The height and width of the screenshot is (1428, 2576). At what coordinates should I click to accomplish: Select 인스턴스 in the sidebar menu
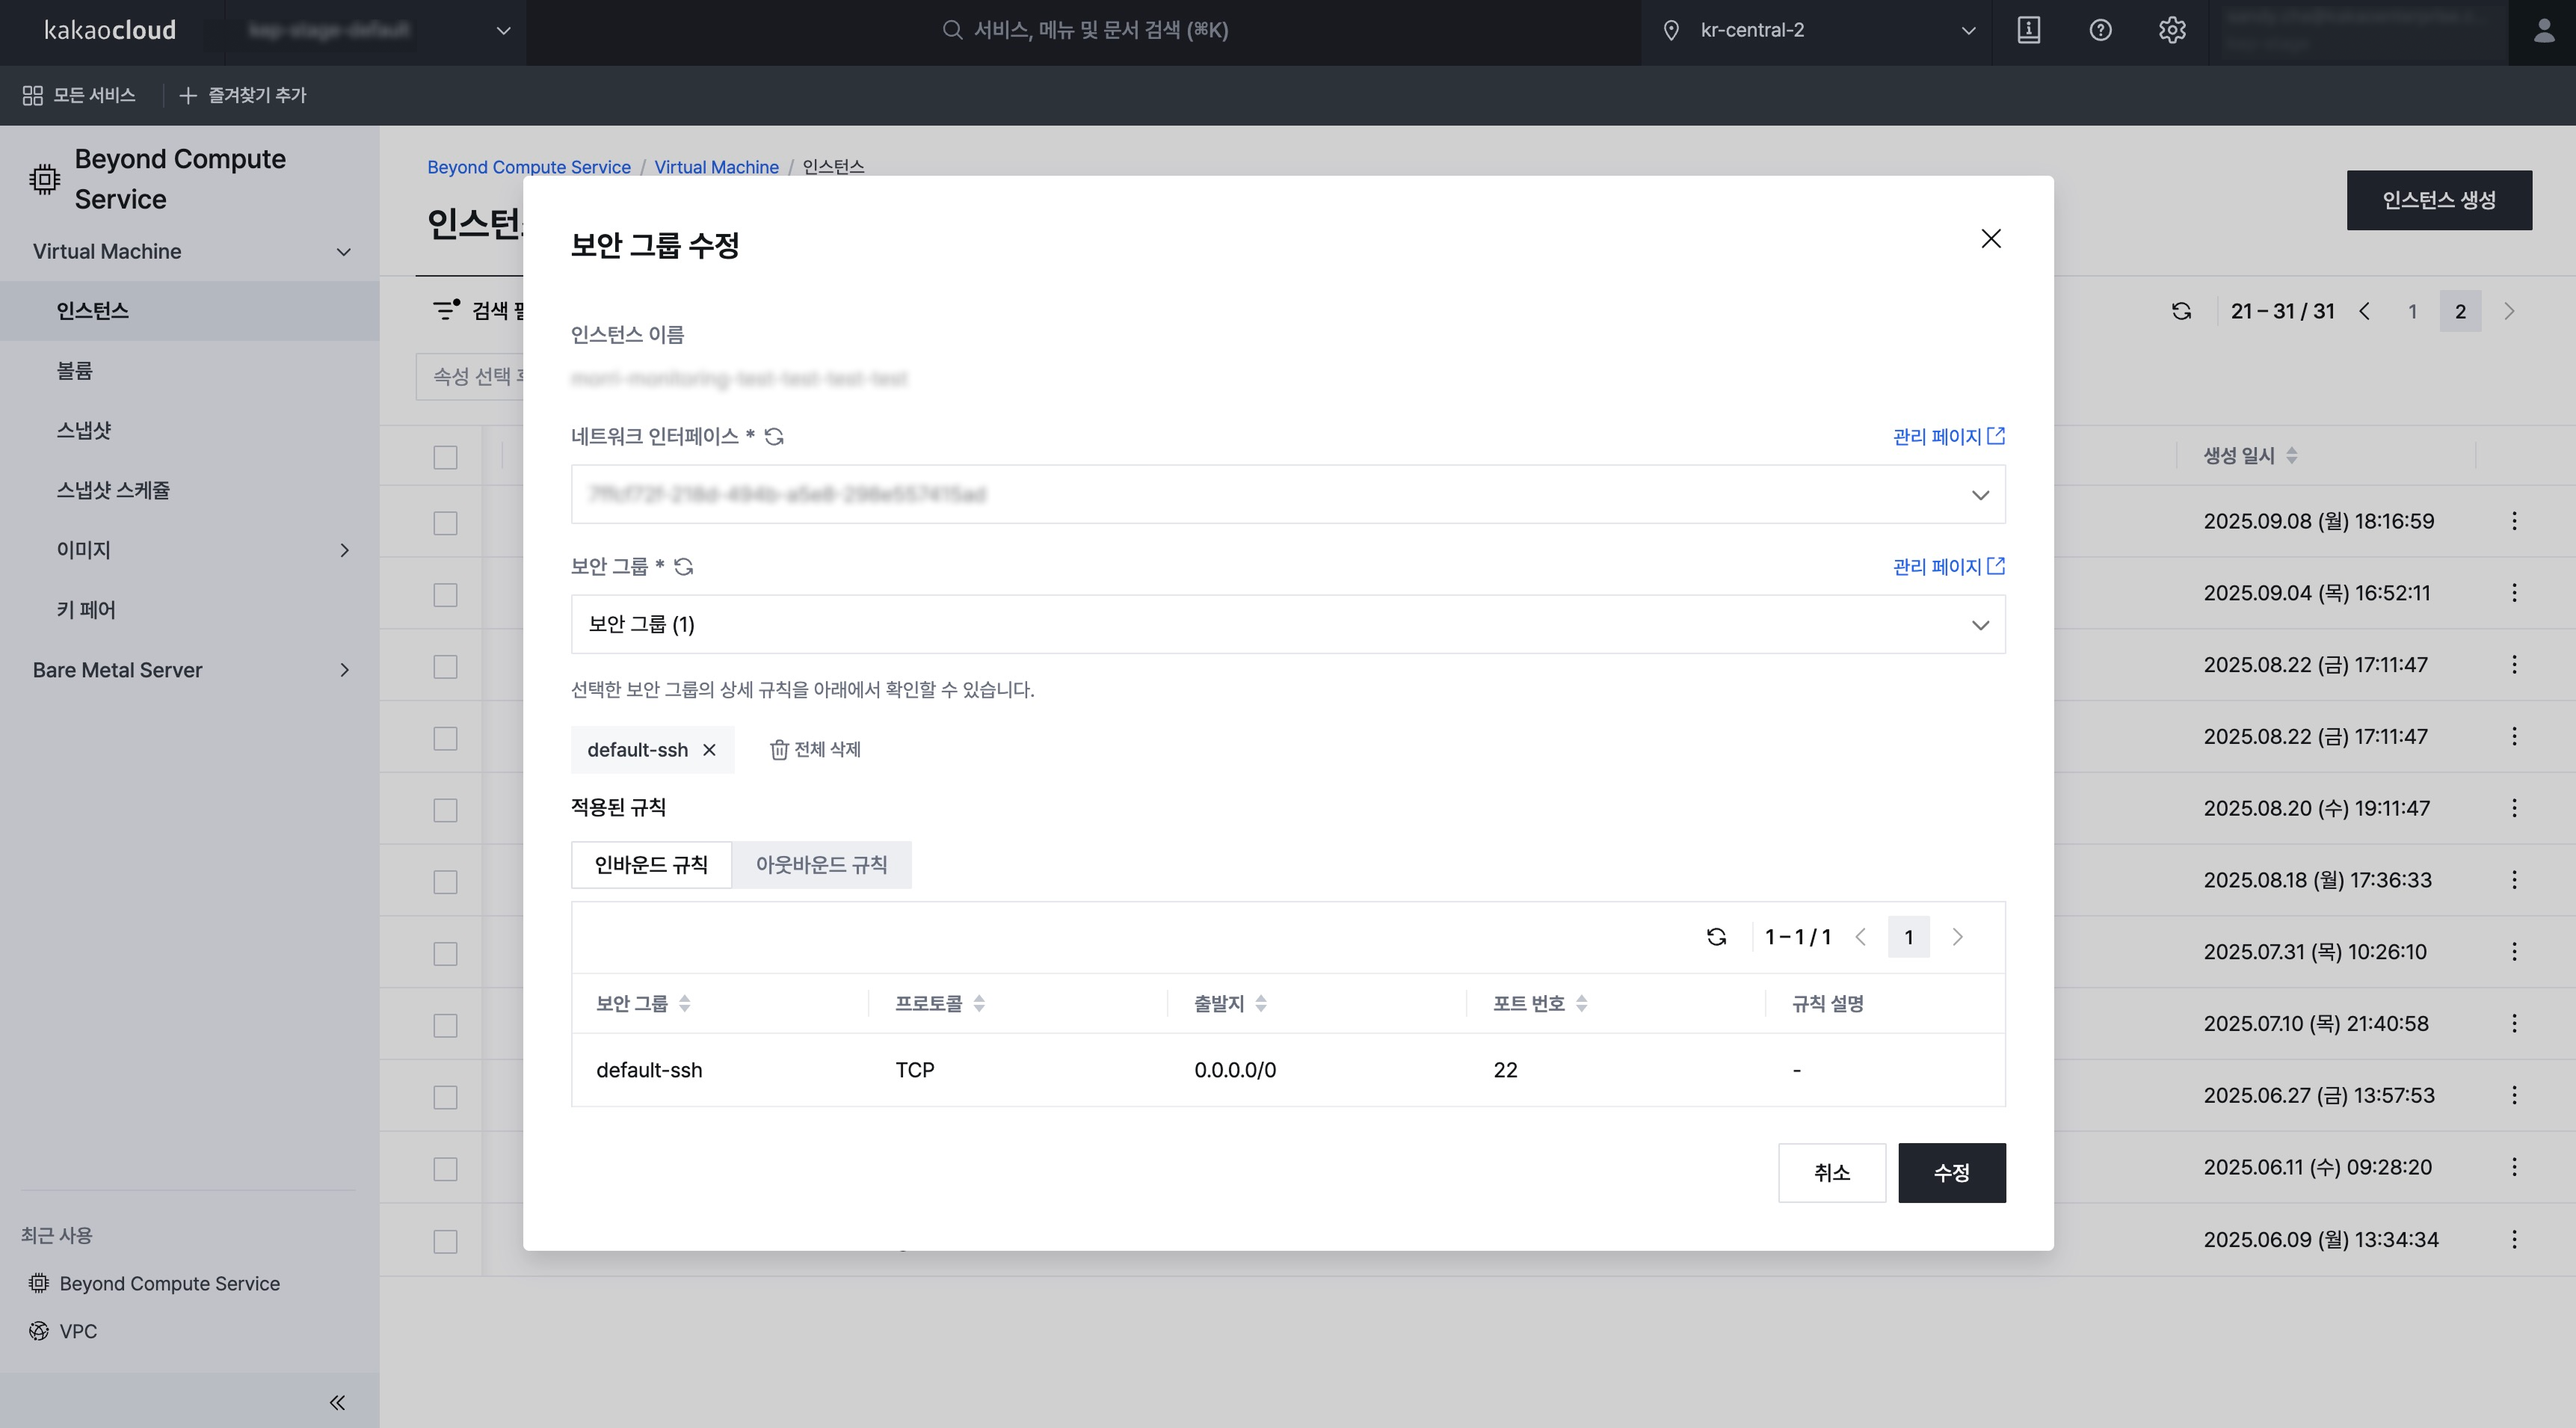(92, 310)
